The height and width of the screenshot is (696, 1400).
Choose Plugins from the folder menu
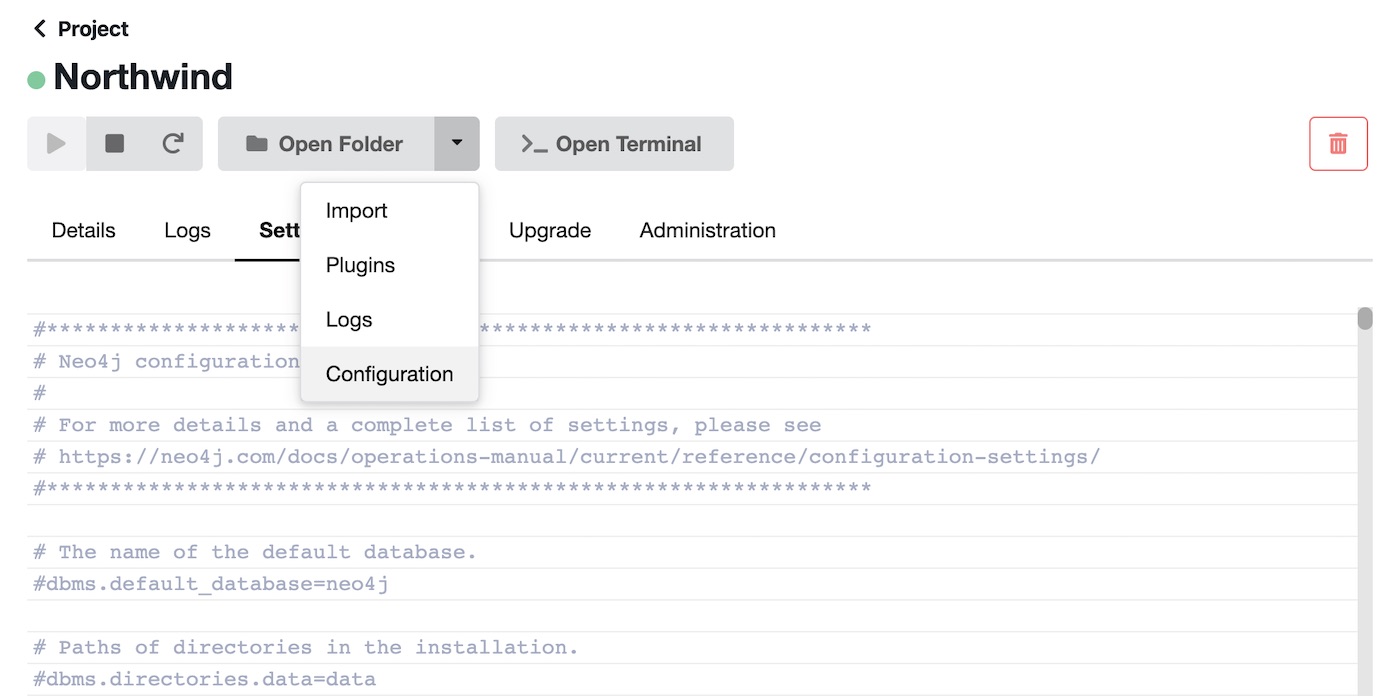tap(389, 265)
